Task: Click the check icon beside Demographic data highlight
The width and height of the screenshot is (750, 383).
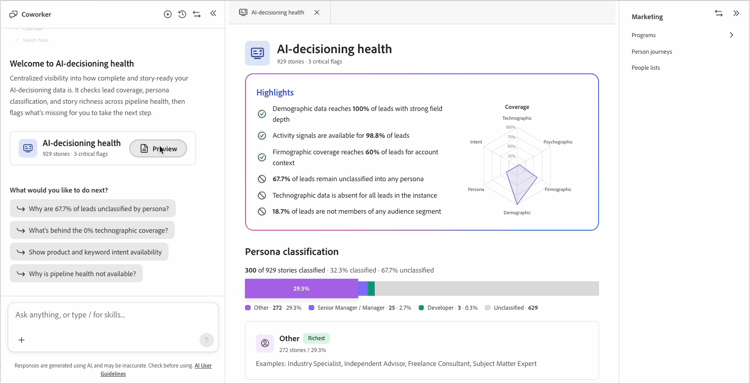Action: point(262,114)
